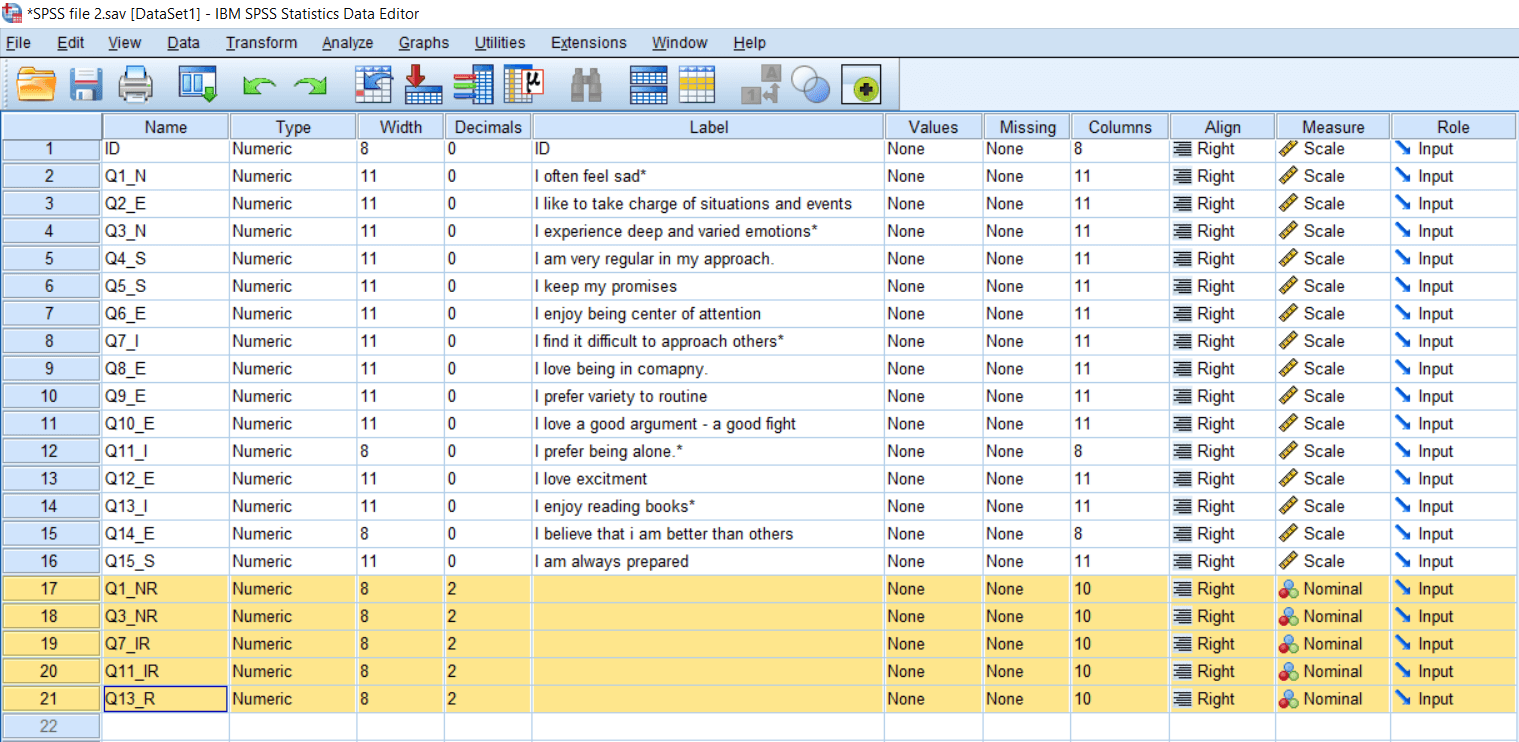Insert new cases into the dataset
This screenshot has height=742, width=1519.
647,84
